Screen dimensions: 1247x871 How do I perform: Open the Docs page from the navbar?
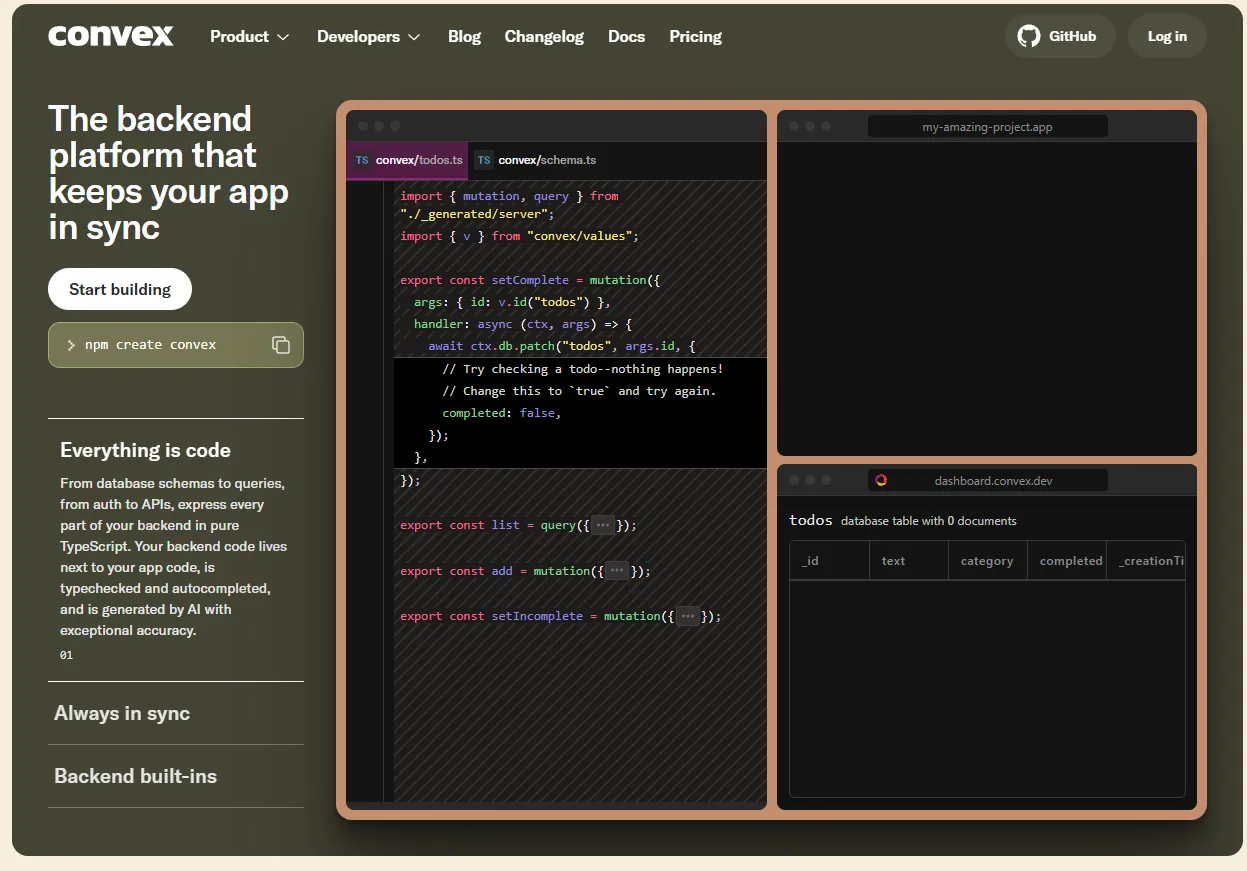tap(626, 36)
